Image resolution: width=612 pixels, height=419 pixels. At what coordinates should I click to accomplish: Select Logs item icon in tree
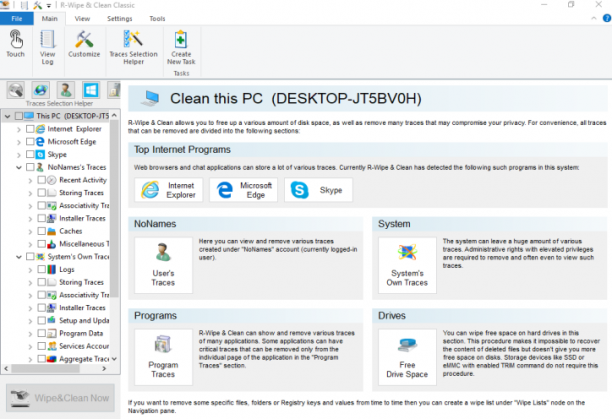click(x=52, y=269)
